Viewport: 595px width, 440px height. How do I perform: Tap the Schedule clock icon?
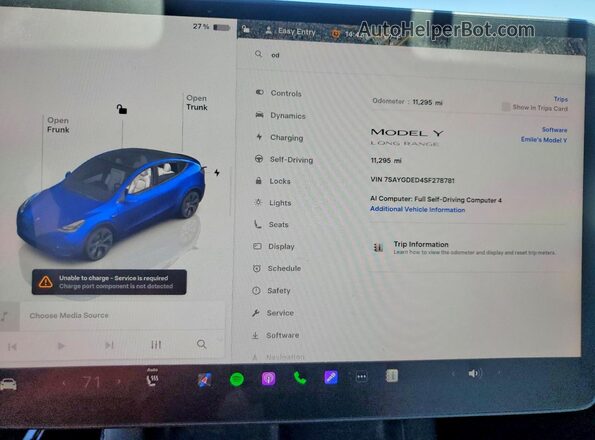(x=257, y=268)
